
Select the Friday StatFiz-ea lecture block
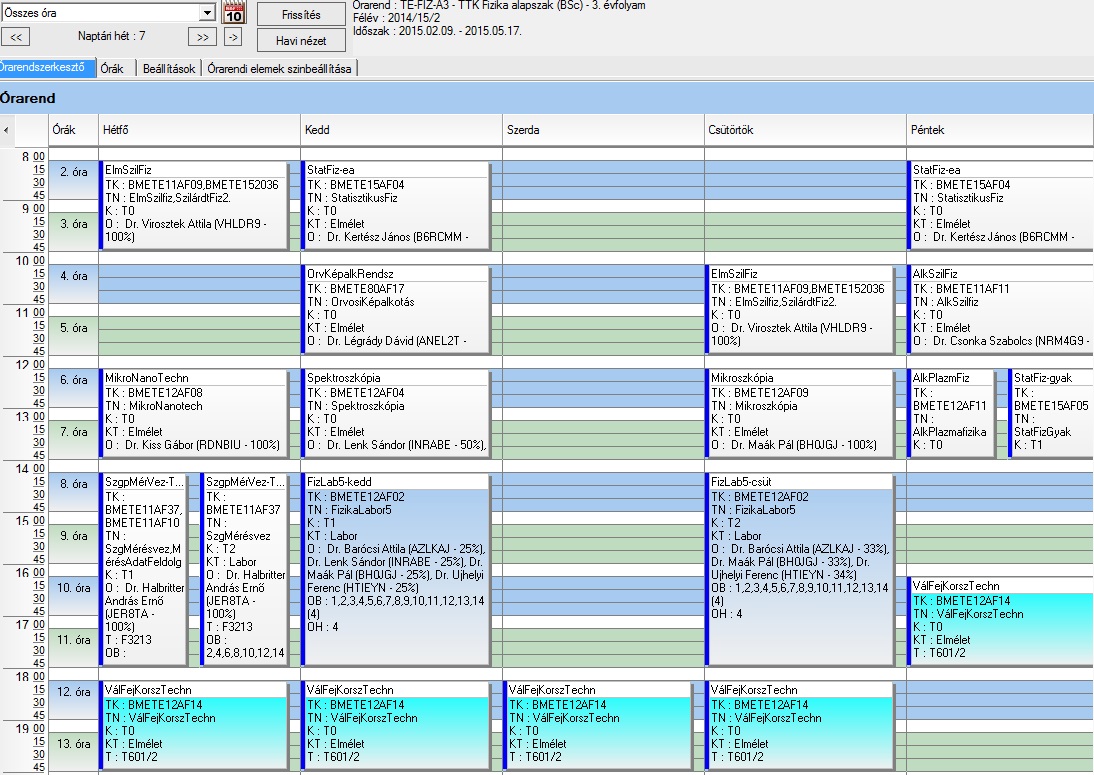pyautogui.click(x=1001, y=206)
